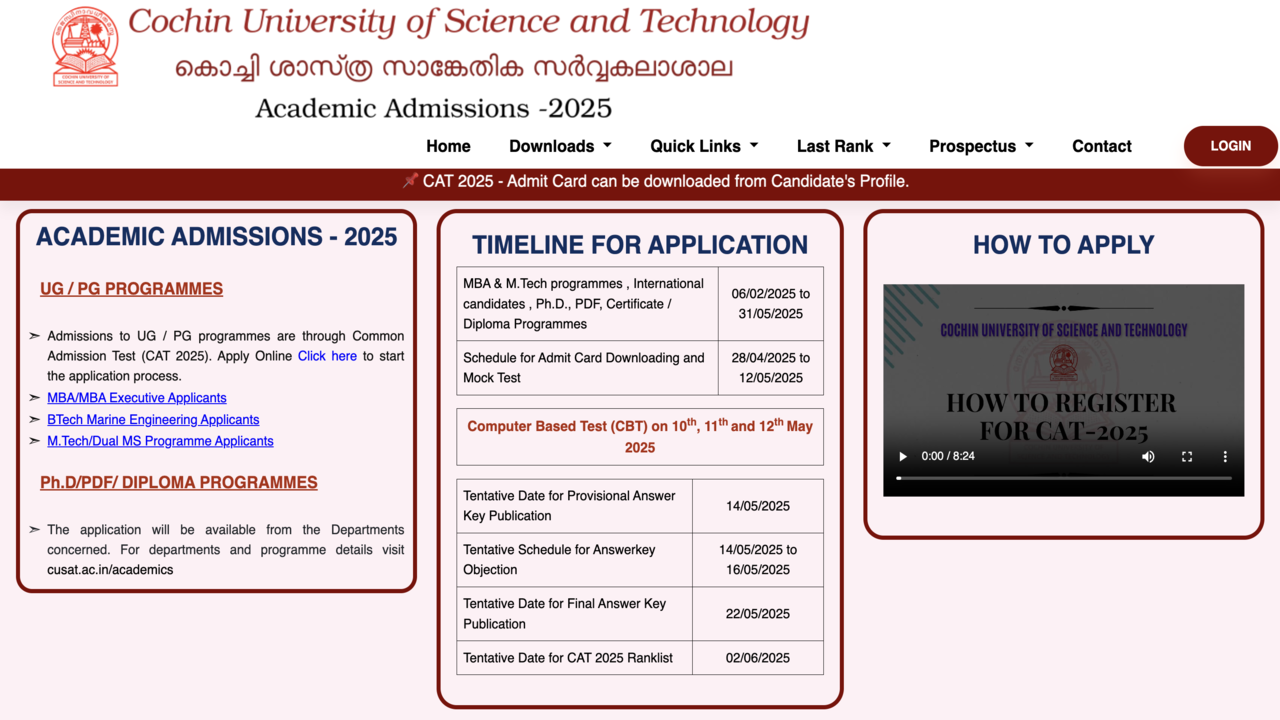The height and width of the screenshot is (720, 1280).
Task: Open the video more options menu
Action: coord(1225,456)
